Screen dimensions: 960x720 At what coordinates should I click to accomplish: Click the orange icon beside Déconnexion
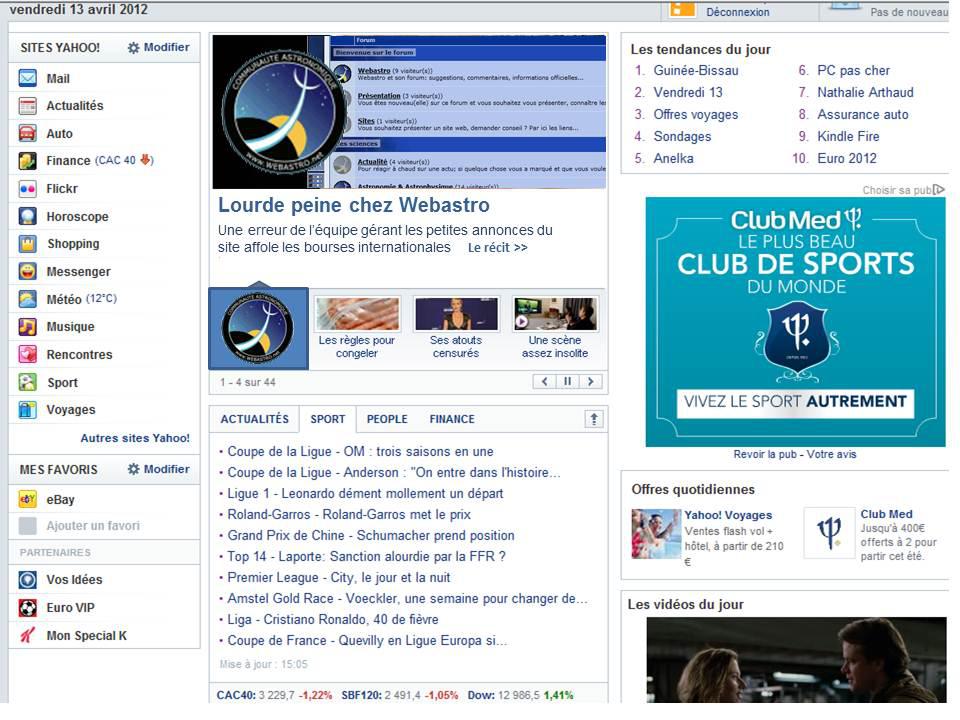pos(683,9)
